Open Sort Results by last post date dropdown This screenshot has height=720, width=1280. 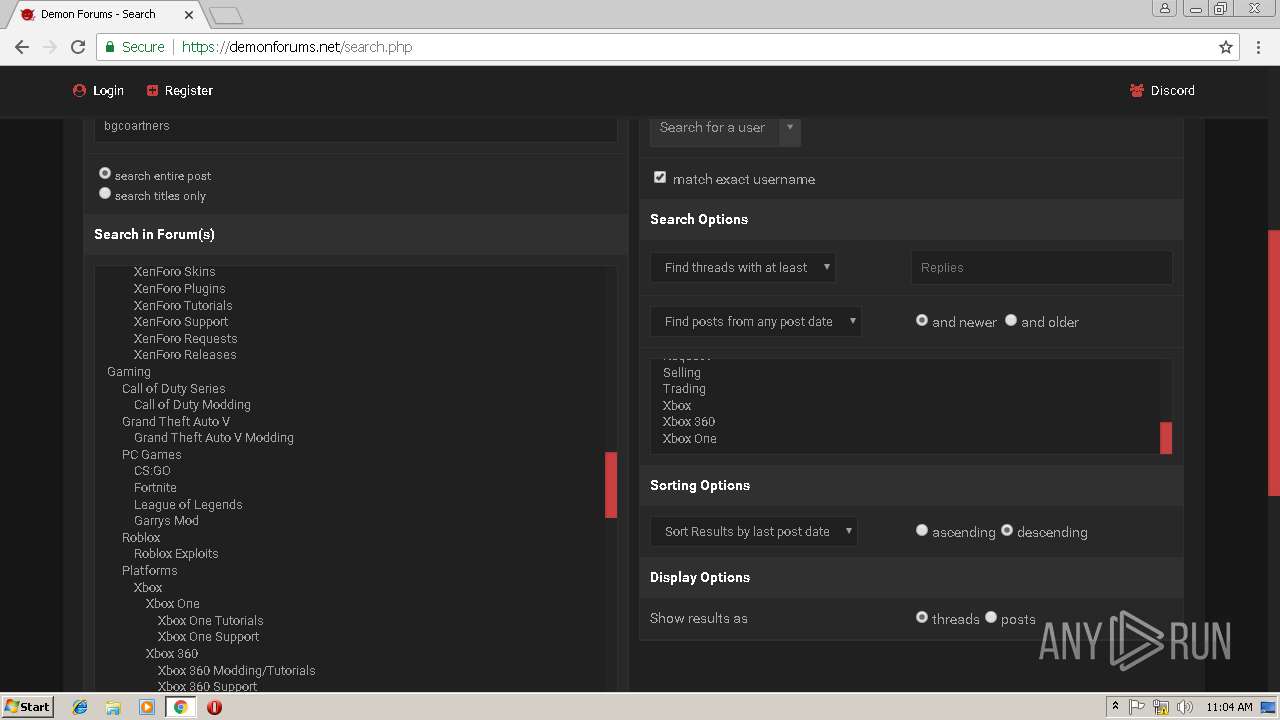tap(754, 531)
